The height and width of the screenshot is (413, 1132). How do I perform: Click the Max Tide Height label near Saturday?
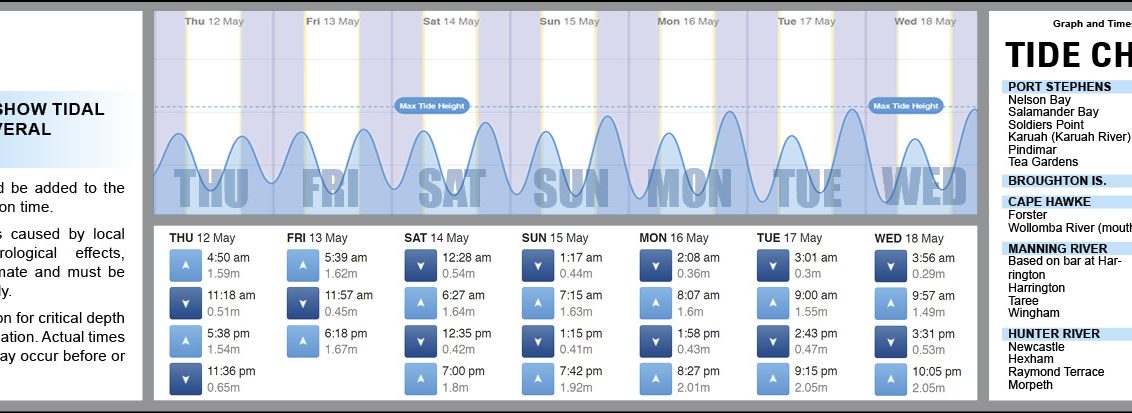[432, 106]
